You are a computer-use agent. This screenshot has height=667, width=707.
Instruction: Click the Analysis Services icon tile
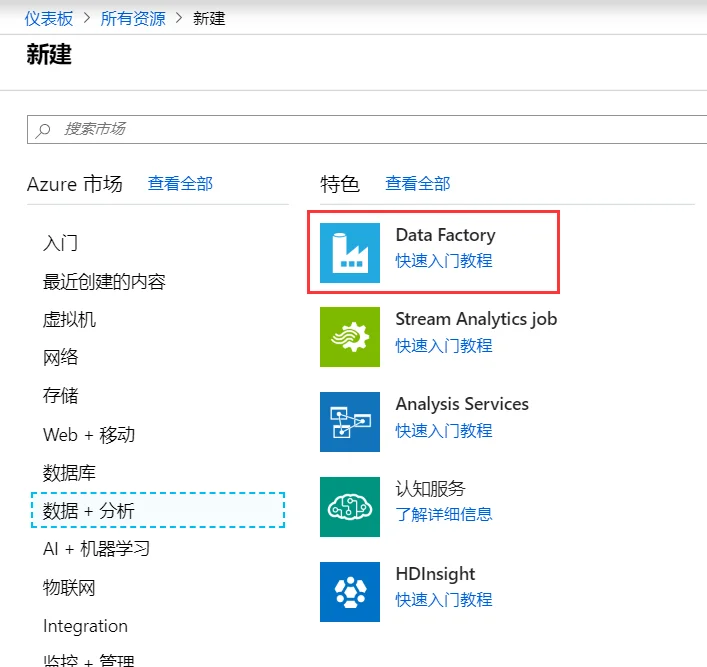(x=350, y=422)
